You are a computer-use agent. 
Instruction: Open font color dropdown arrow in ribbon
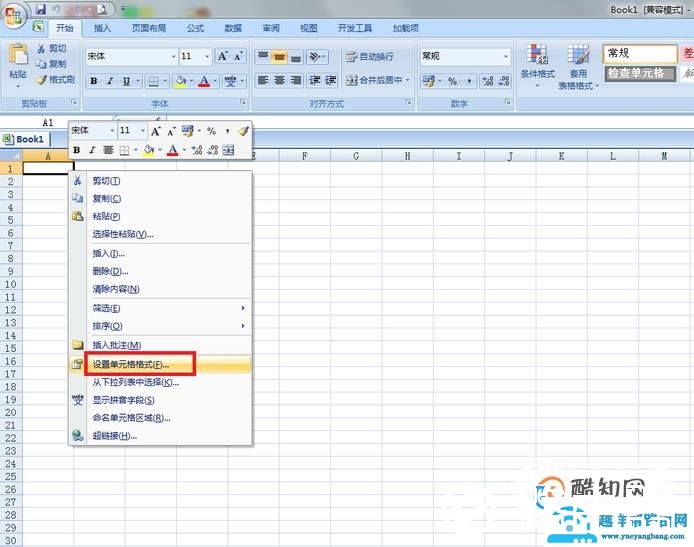click(215, 81)
